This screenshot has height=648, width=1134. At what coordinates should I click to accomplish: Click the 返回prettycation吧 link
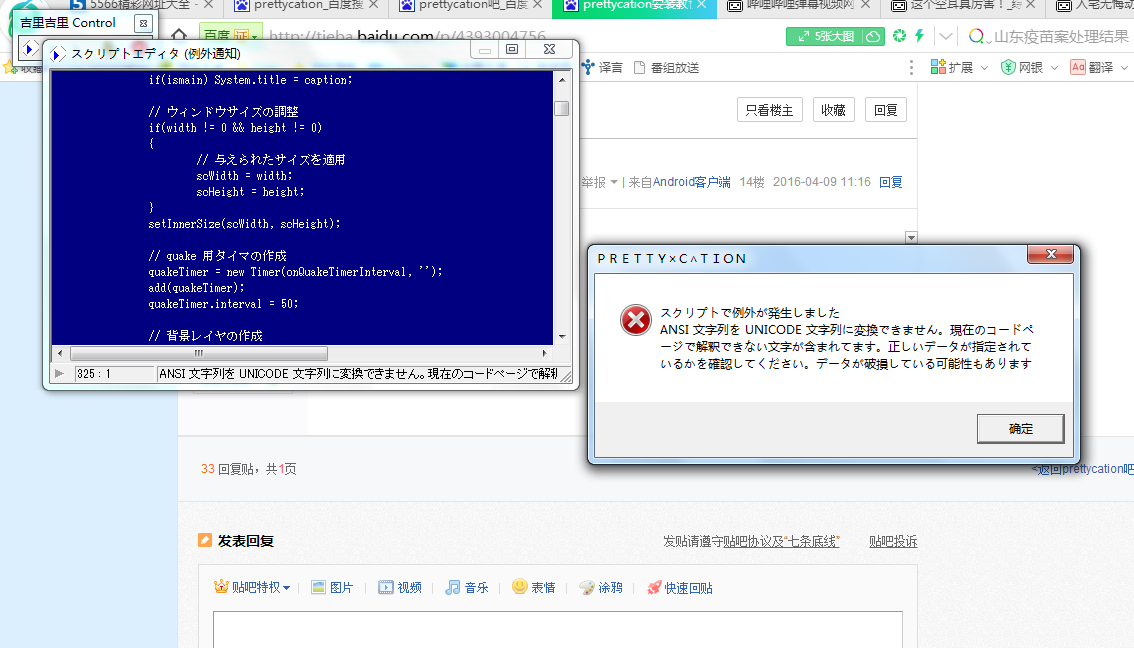1083,469
